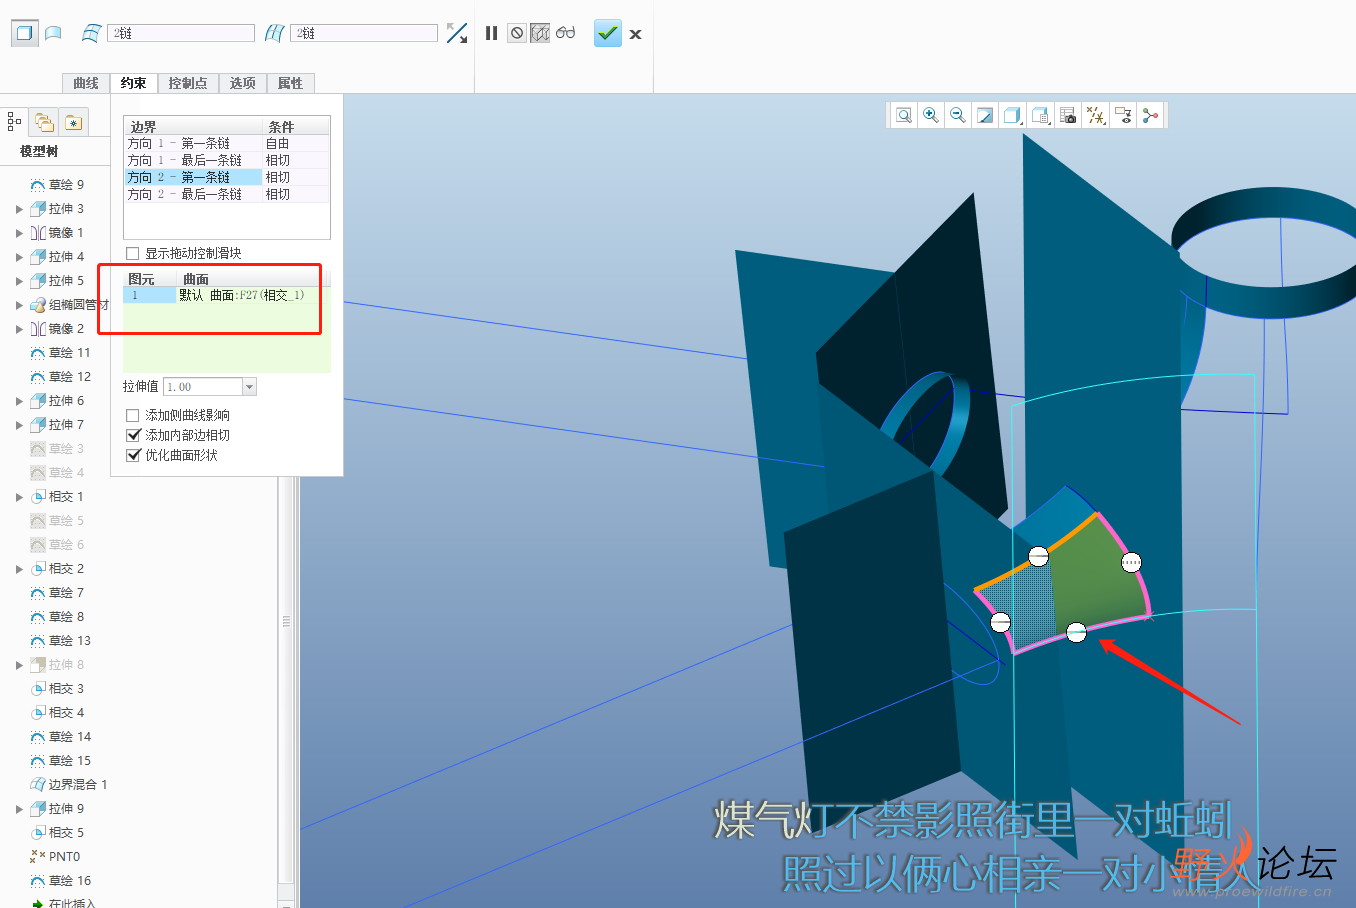Open the 选项 tab

(x=243, y=83)
